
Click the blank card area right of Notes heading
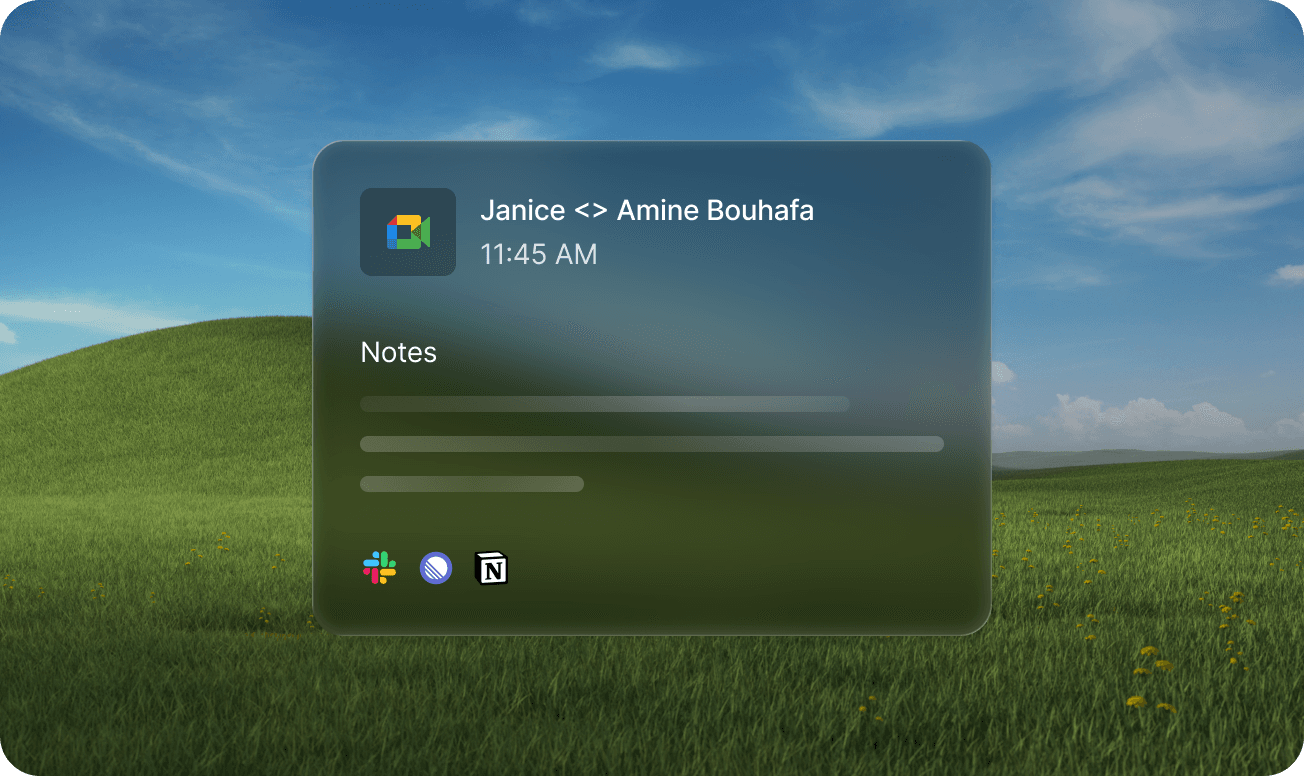pos(700,353)
